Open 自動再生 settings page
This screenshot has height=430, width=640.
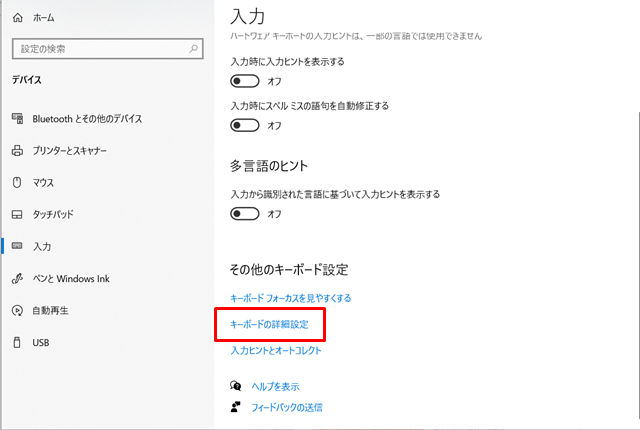click(51, 310)
